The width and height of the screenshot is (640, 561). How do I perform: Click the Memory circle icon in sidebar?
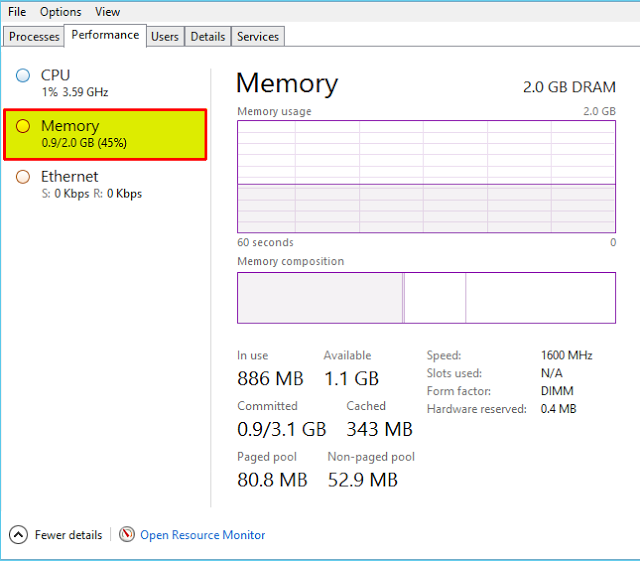tap(23, 126)
